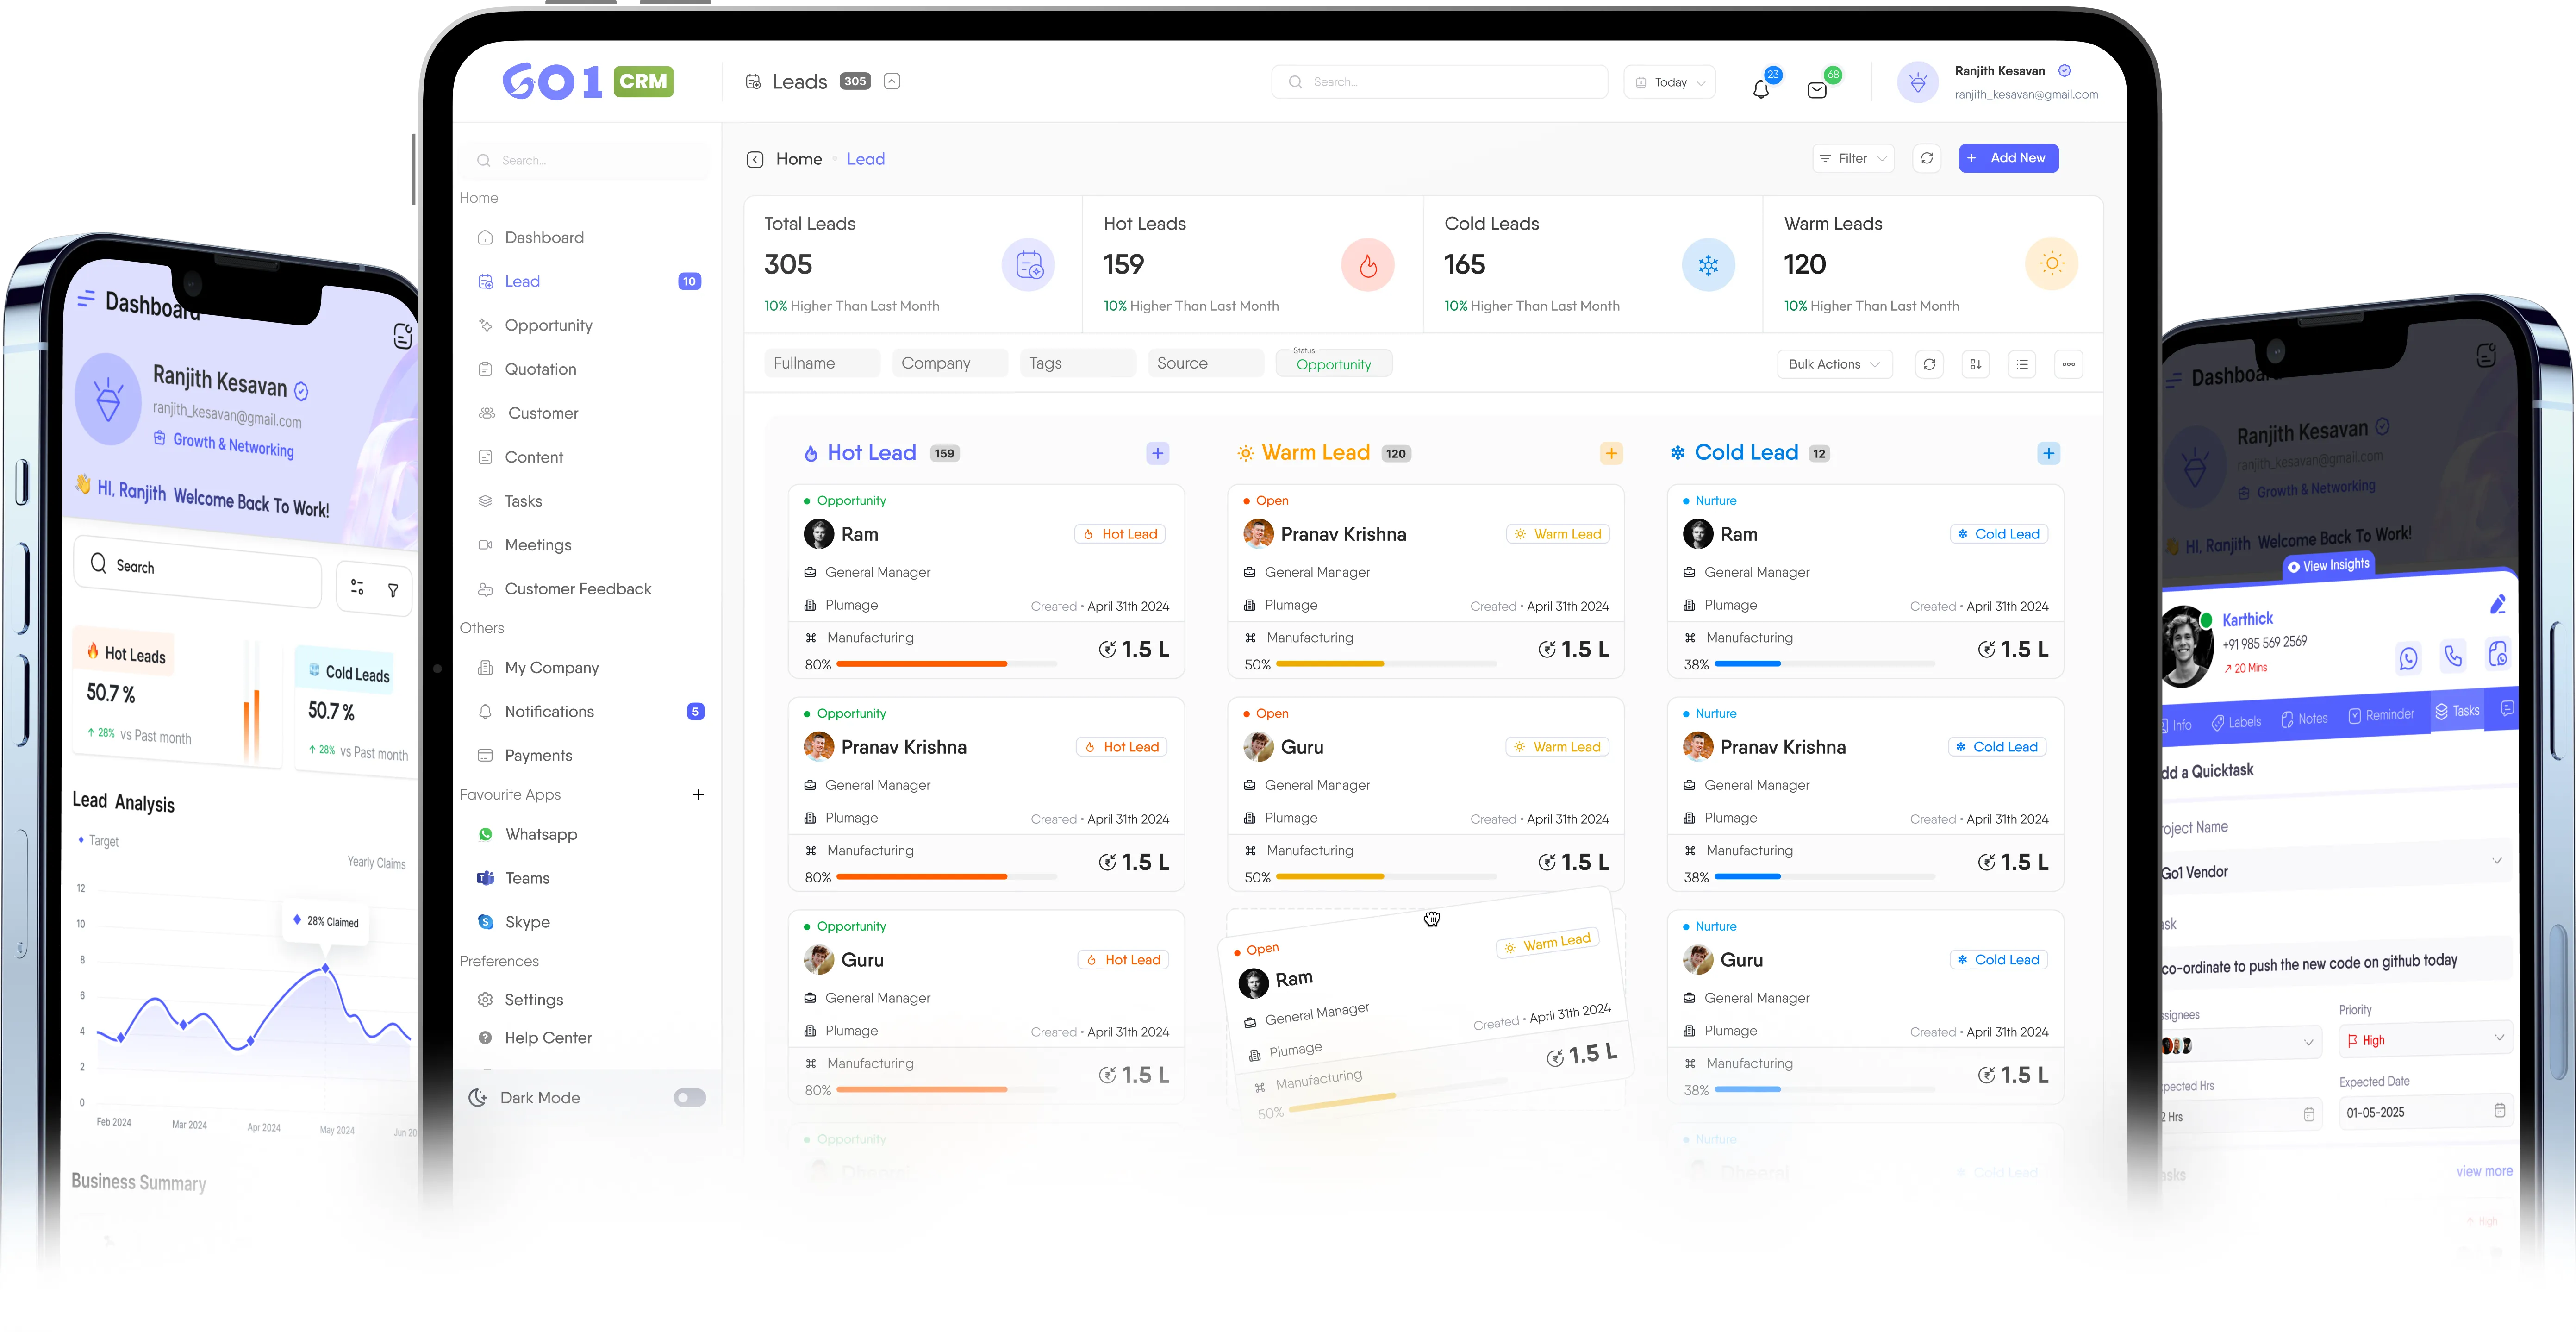Open the Filter dropdown
This screenshot has width=2576, height=1332.
[x=1853, y=158]
